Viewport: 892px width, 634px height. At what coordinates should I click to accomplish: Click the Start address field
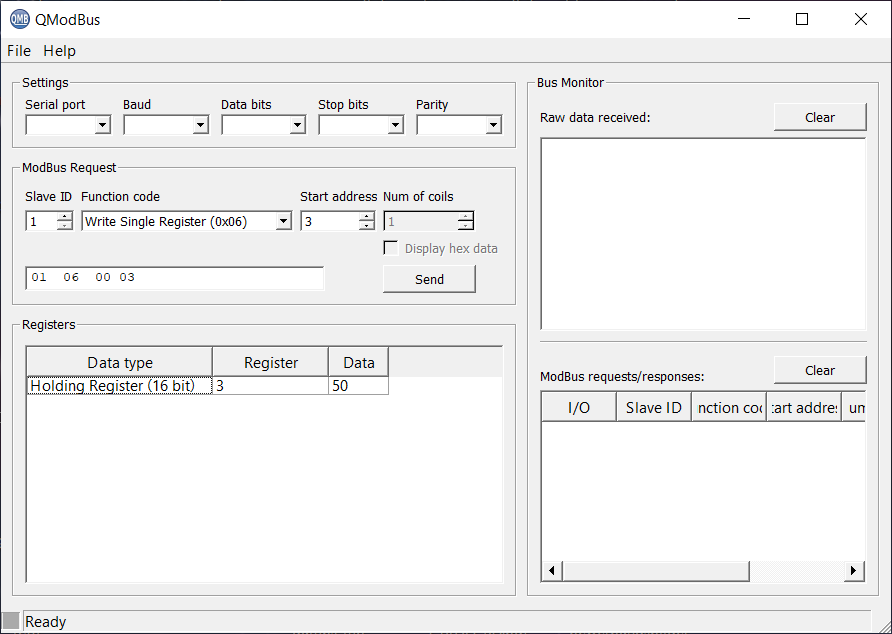330,221
